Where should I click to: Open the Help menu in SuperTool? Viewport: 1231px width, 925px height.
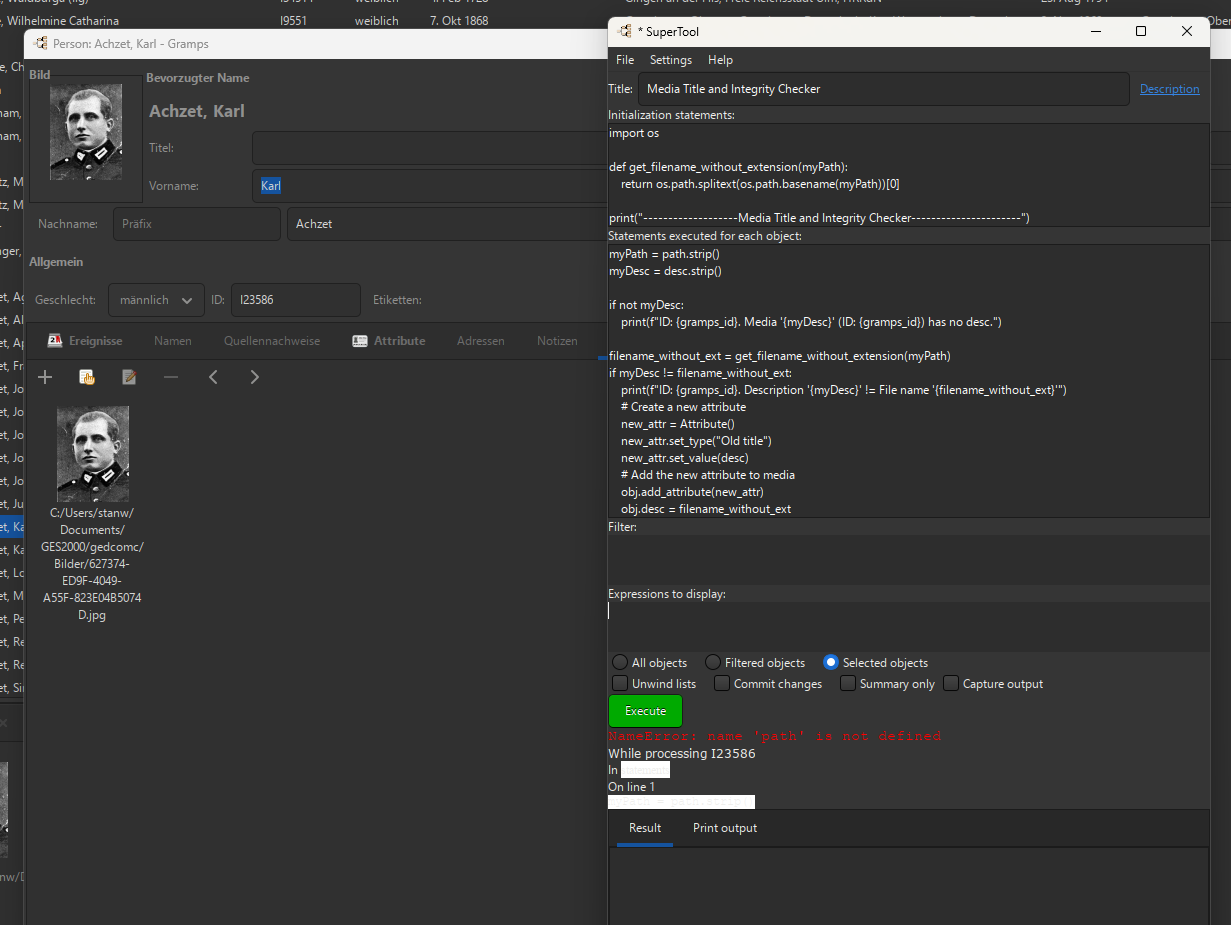tap(720, 60)
